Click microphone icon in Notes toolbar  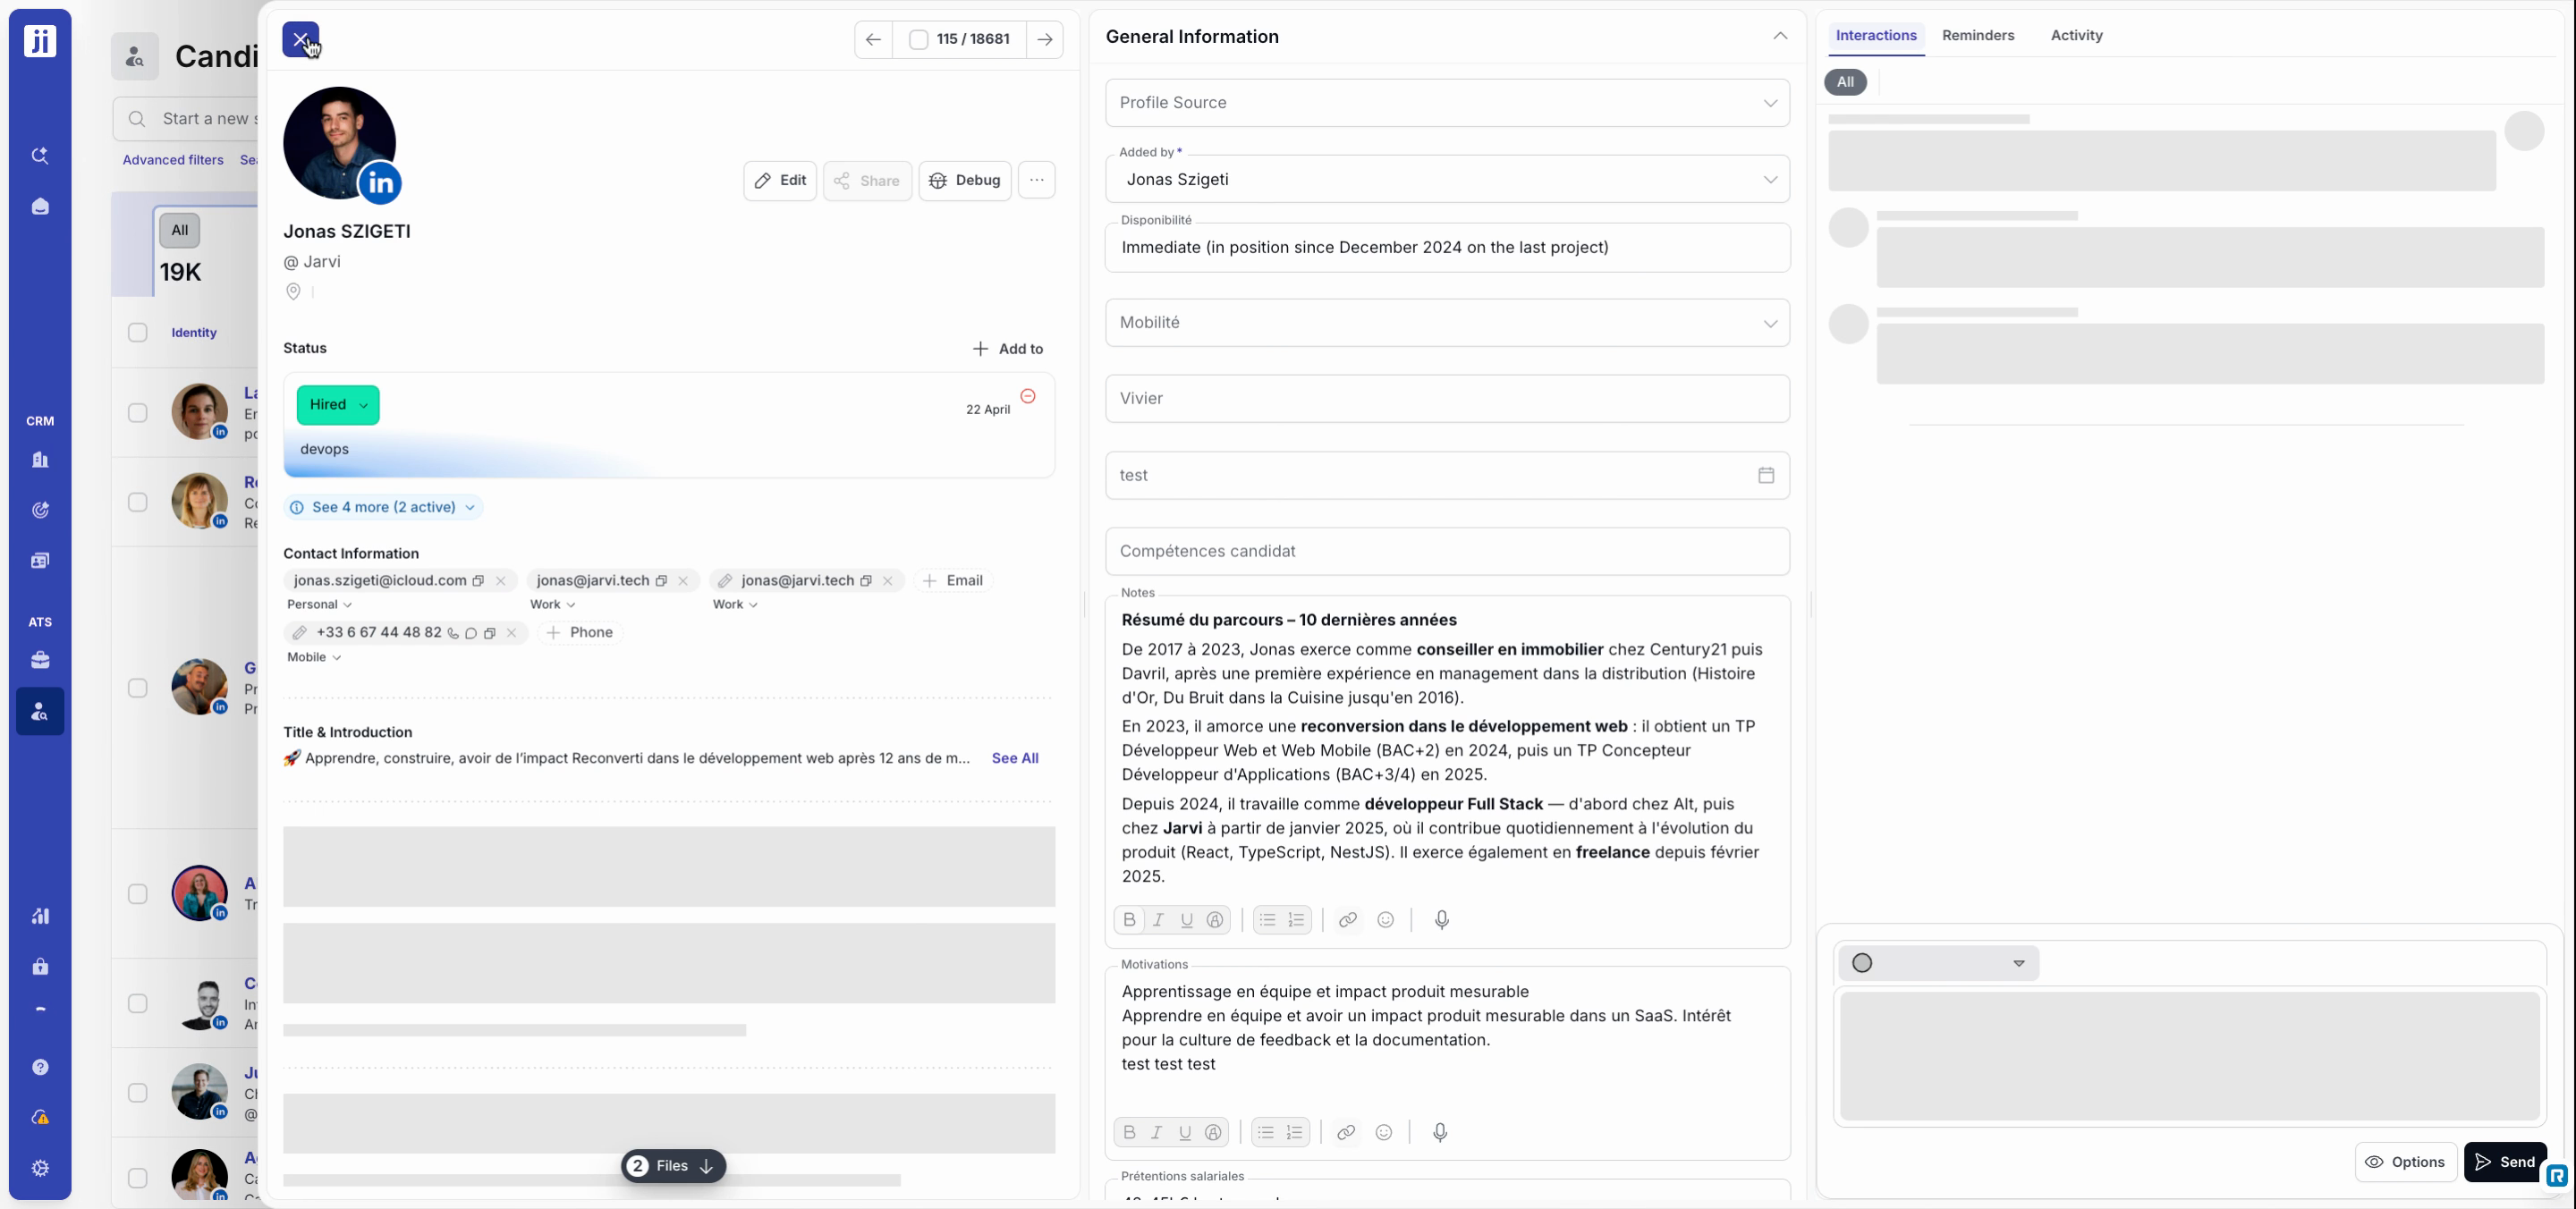click(1441, 919)
